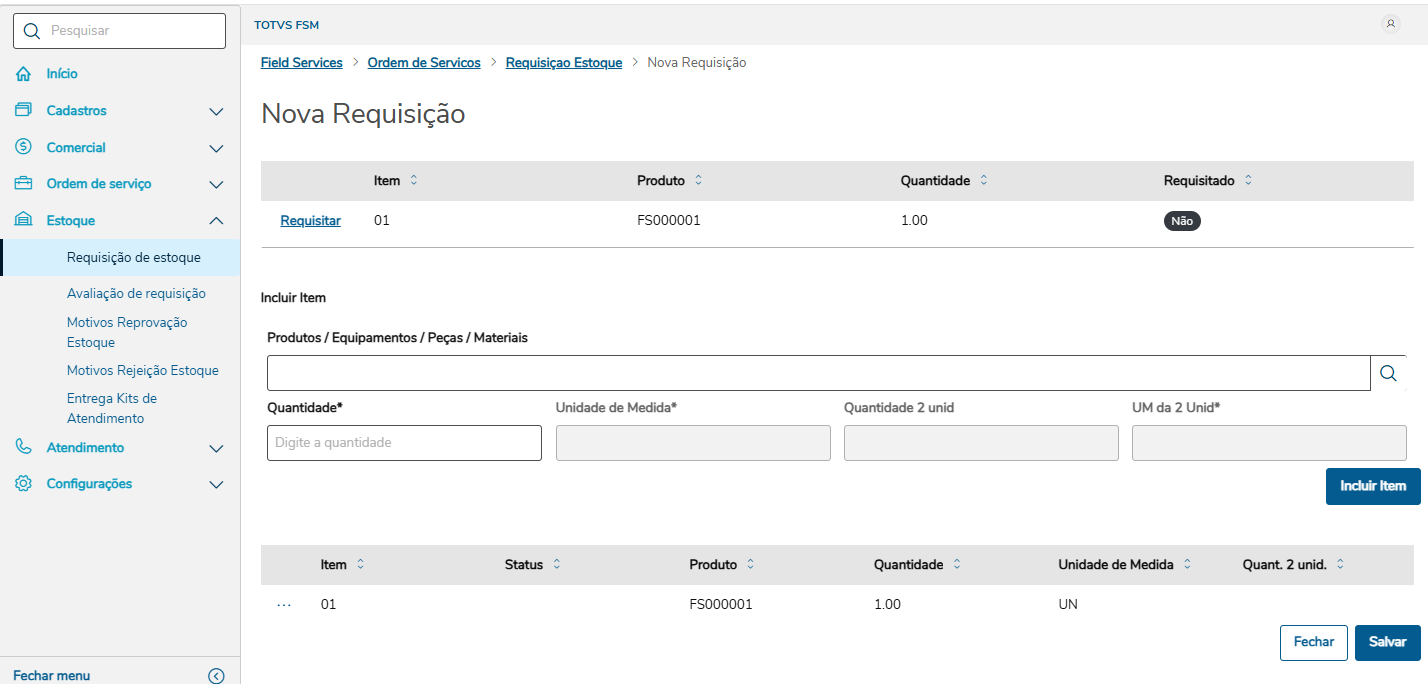Open Entrega Kits de Atendimento
The width and height of the screenshot is (1428, 684).
point(112,408)
